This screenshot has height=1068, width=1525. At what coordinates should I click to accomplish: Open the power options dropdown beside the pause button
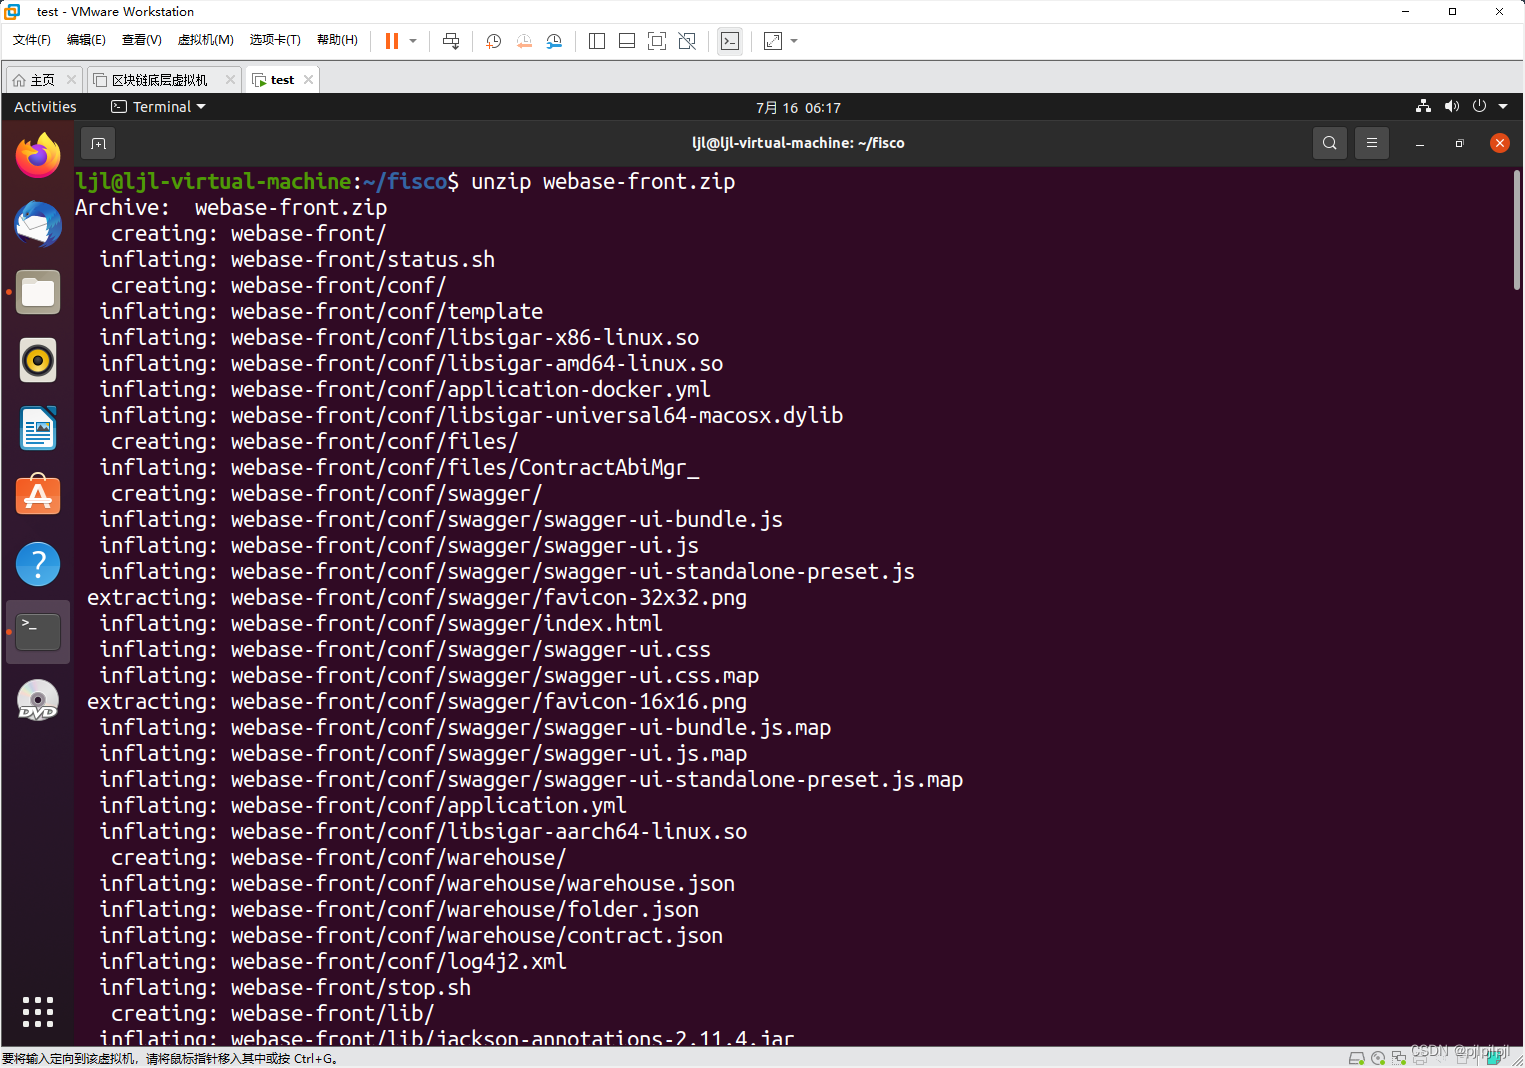[x=413, y=41]
